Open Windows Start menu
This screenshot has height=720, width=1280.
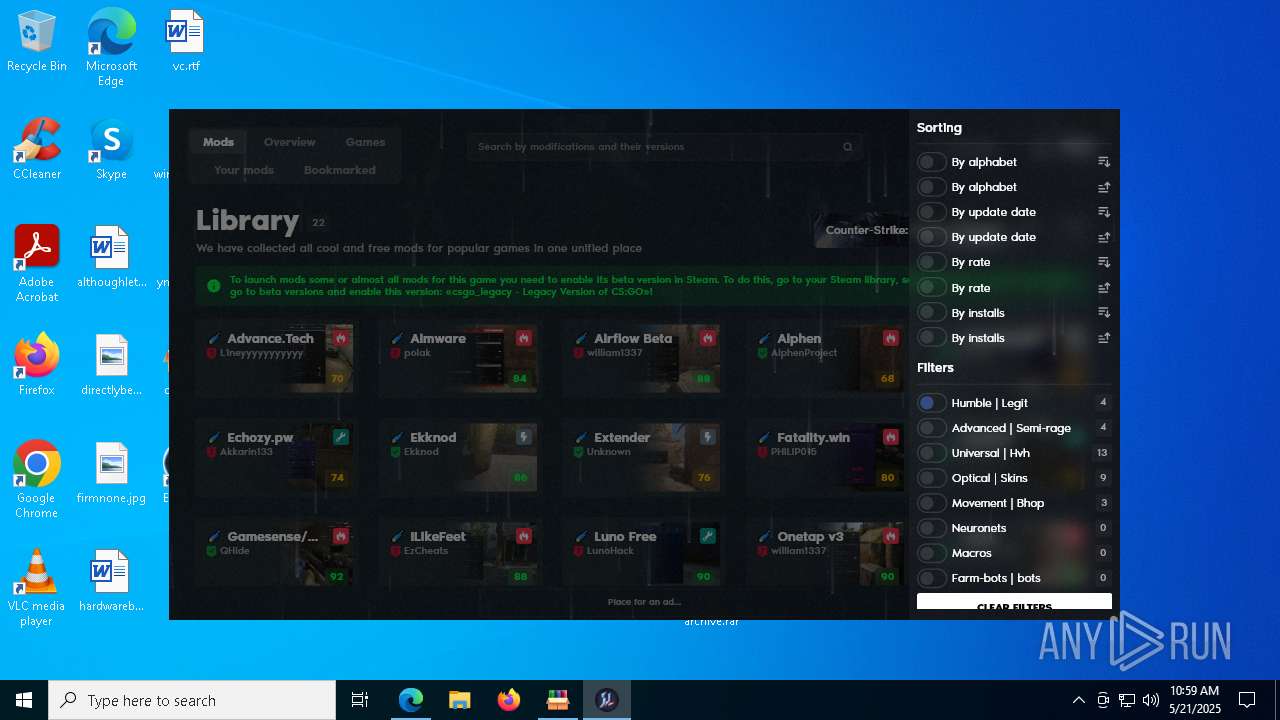[24, 700]
